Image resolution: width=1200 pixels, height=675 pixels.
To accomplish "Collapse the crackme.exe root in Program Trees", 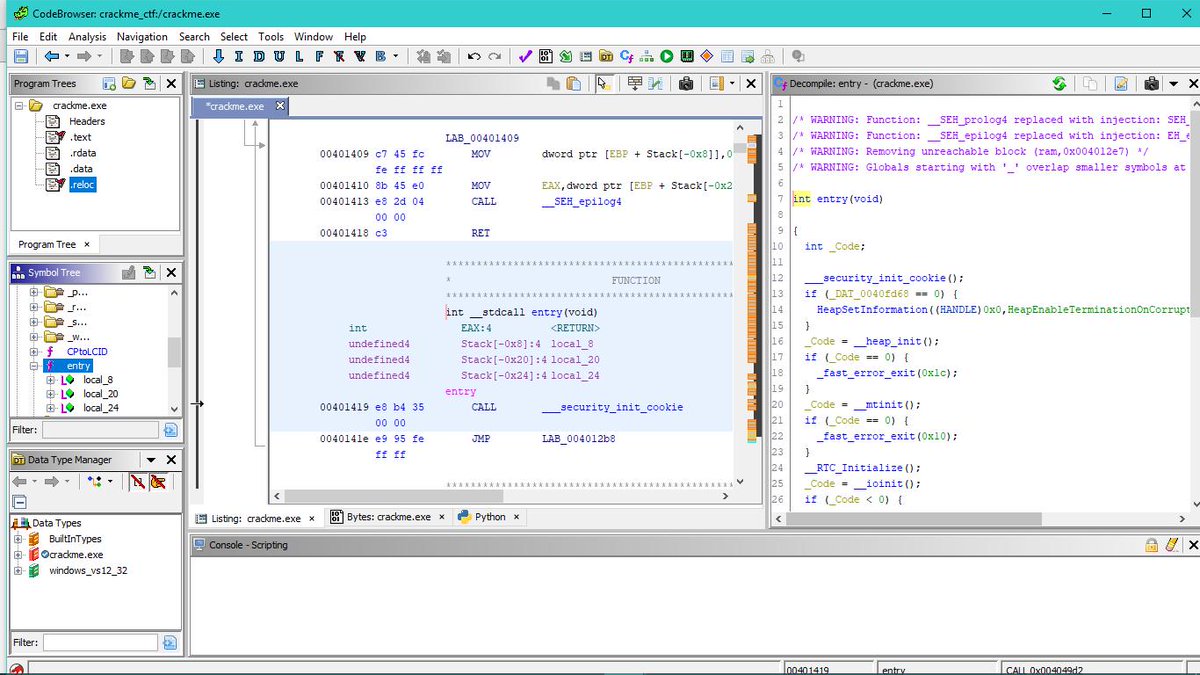I will click(19, 105).
